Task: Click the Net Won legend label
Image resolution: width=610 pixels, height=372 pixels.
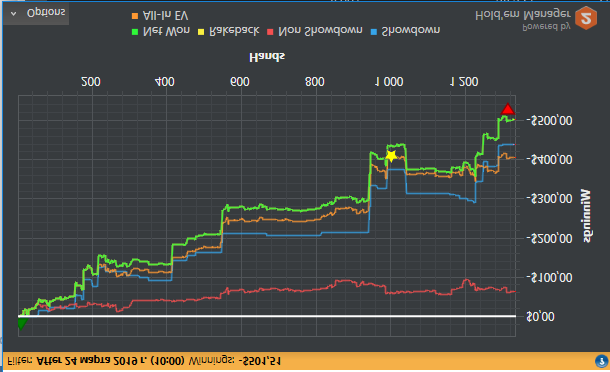Action: 166,31
